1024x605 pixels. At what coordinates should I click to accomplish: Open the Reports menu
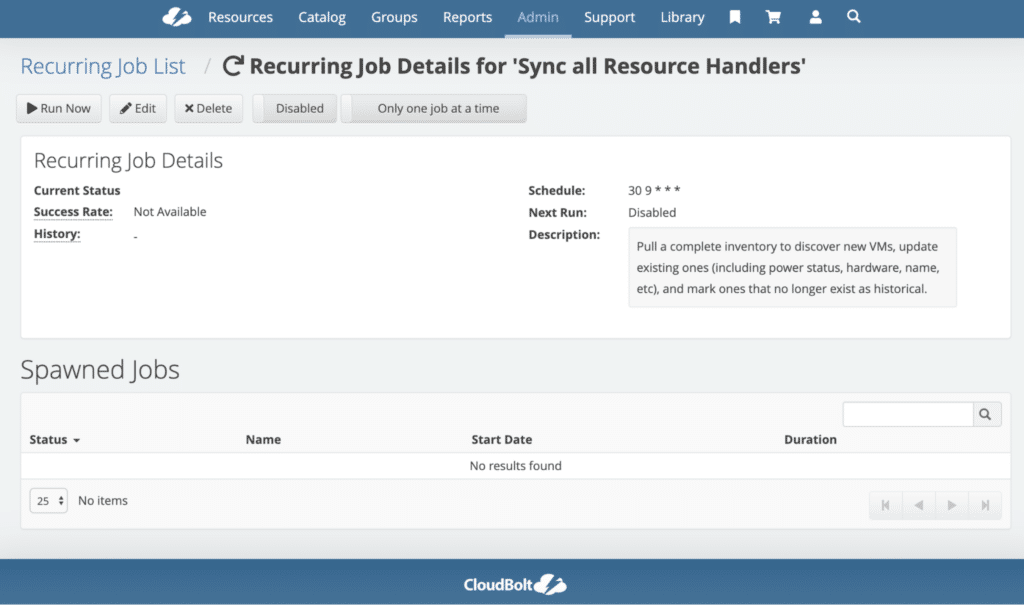(468, 17)
